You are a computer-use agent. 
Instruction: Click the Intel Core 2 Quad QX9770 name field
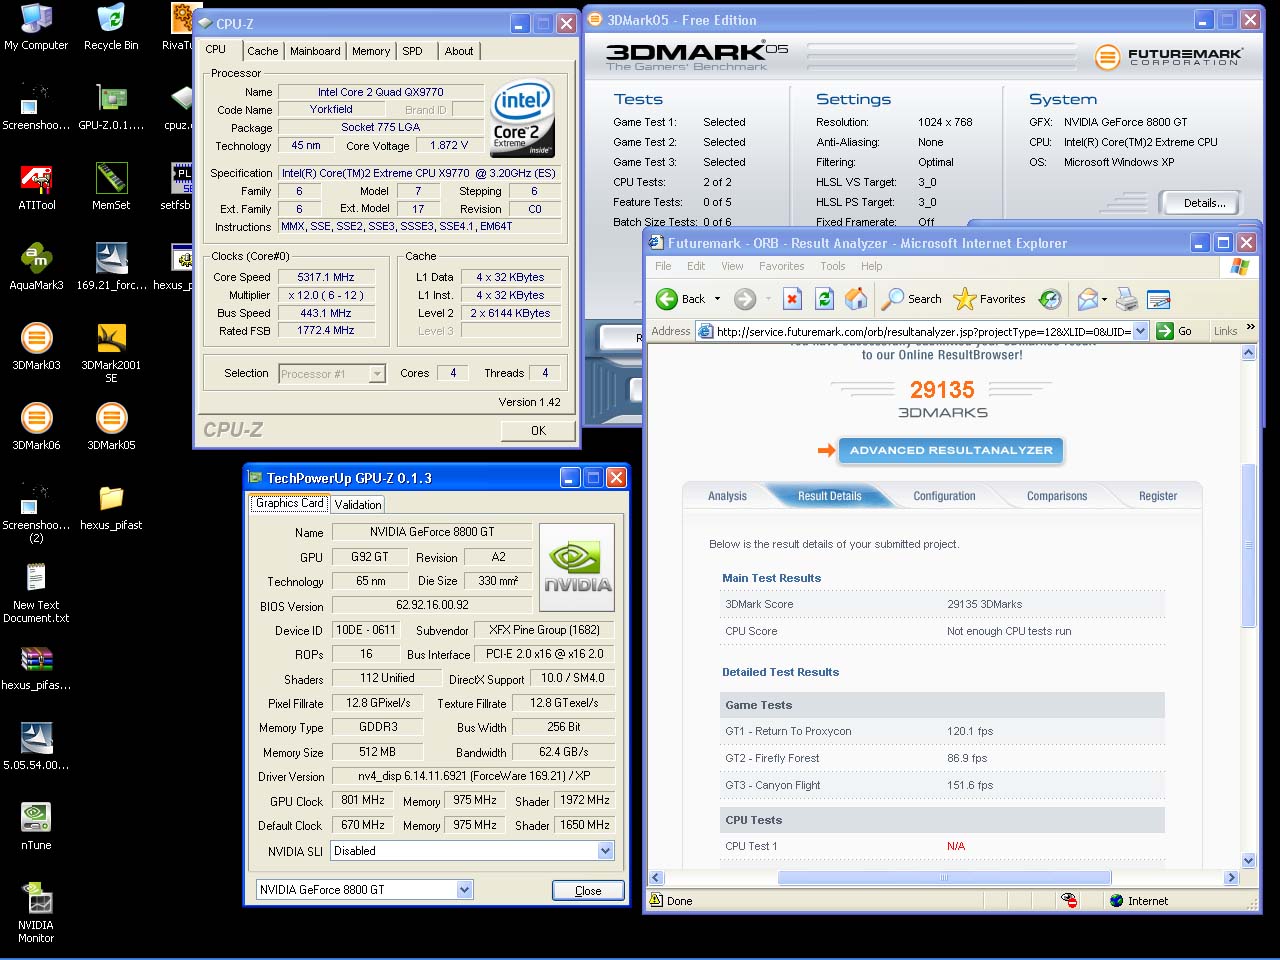tap(380, 92)
